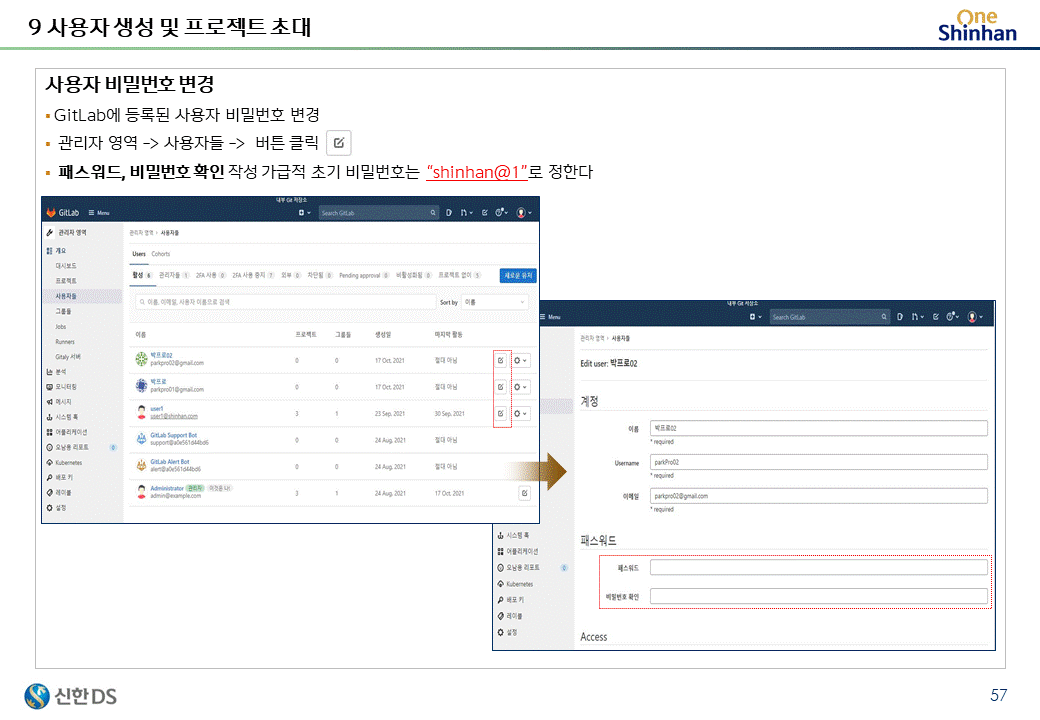Click 시스템 훅 anchor icon in Edit user sidebar
The image size is (1040, 720).
click(501, 535)
